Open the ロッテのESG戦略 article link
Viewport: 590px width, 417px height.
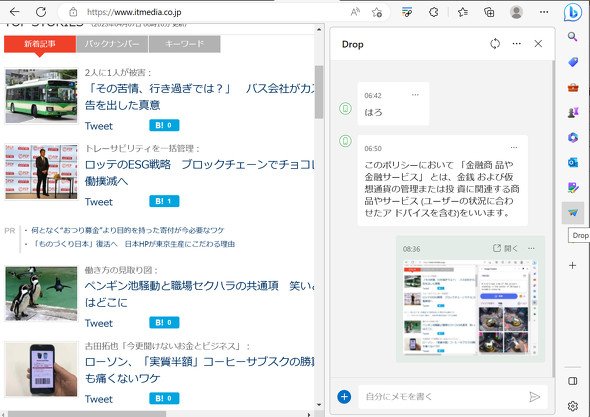point(200,173)
